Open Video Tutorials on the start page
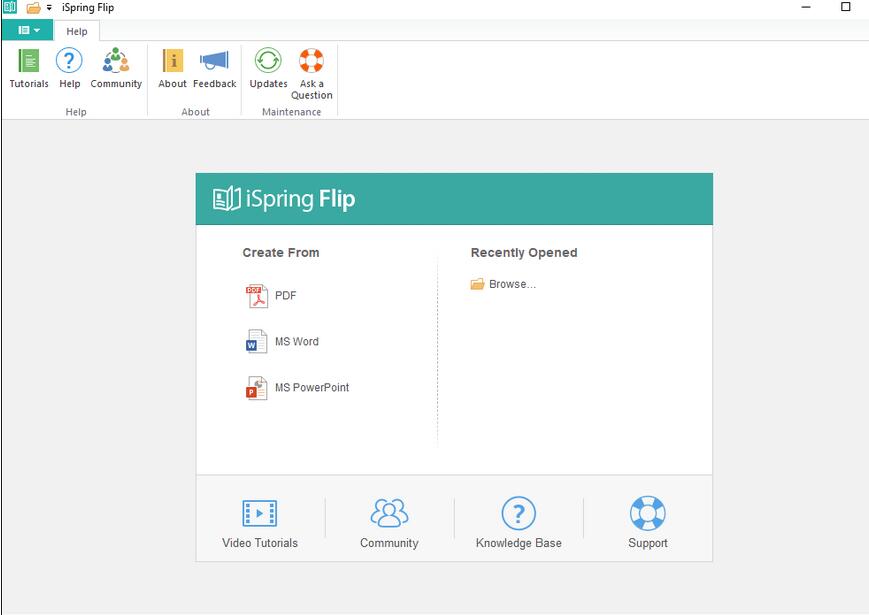The image size is (869, 615). [260, 523]
